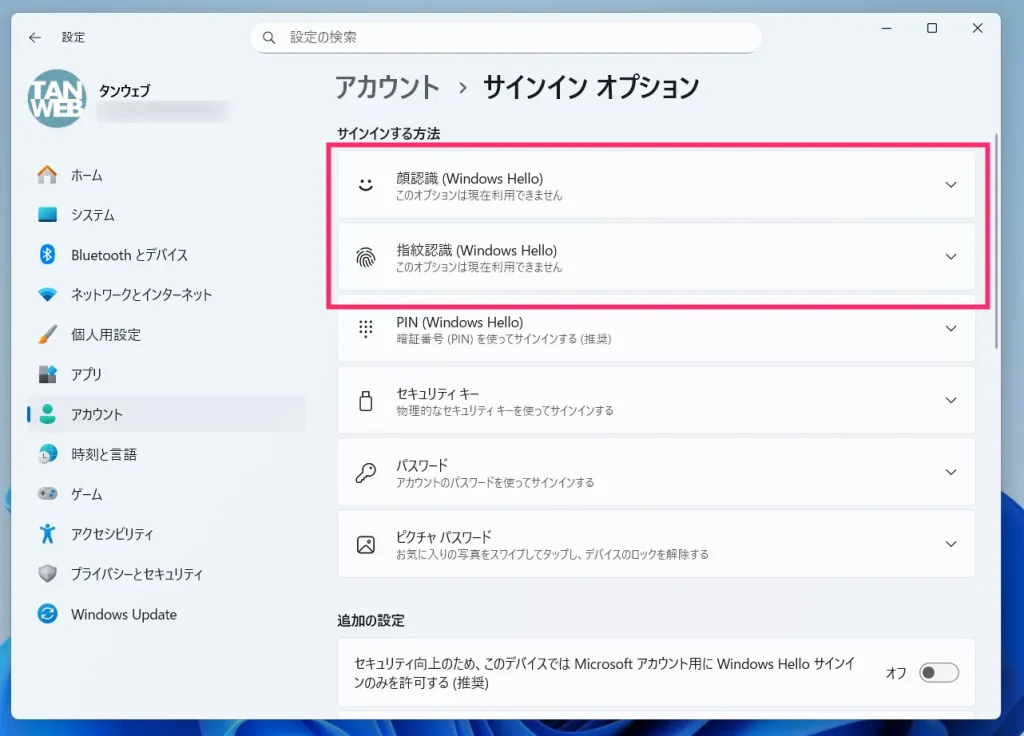Click the personalization paintbrush icon
1024x736 pixels.
47,334
